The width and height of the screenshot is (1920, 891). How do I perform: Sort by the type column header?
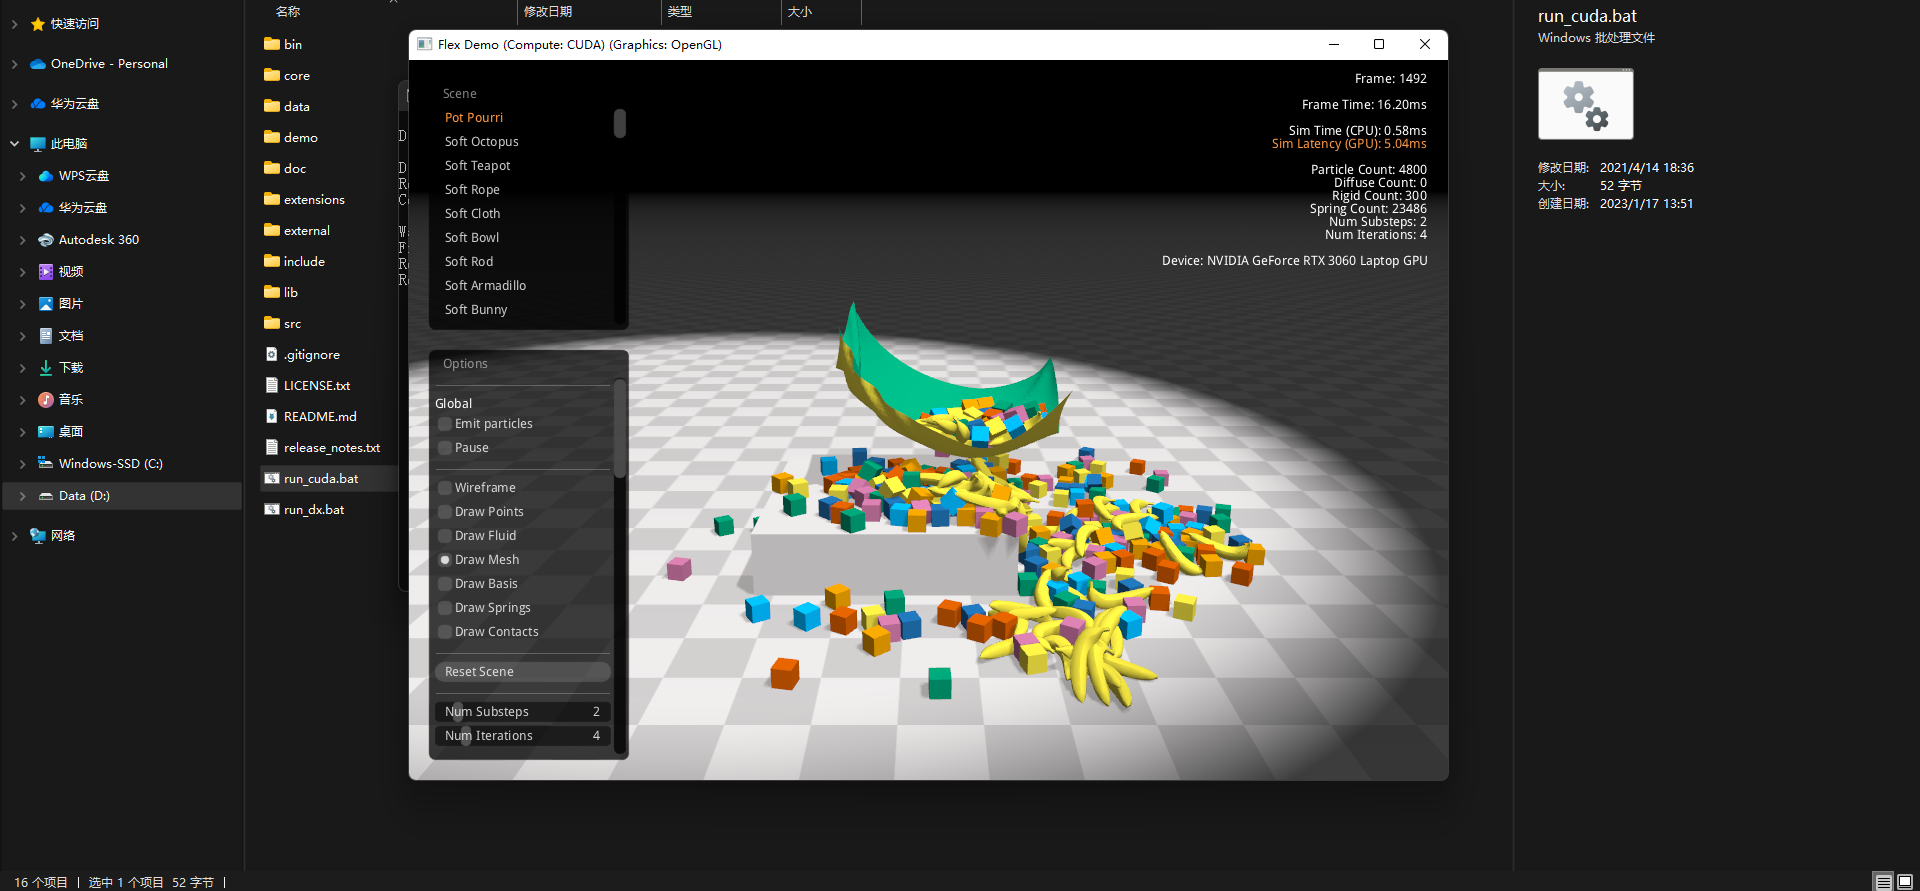(x=680, y=12)
